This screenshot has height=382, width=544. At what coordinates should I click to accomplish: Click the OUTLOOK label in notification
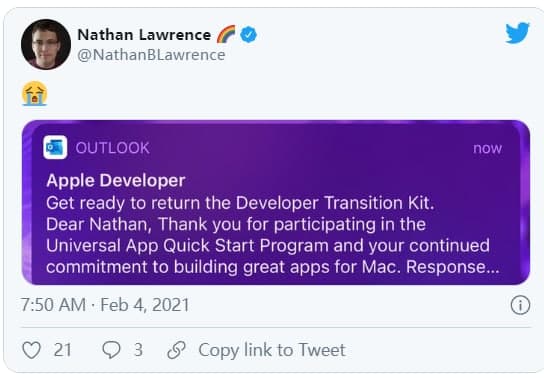tap(112, 148)
